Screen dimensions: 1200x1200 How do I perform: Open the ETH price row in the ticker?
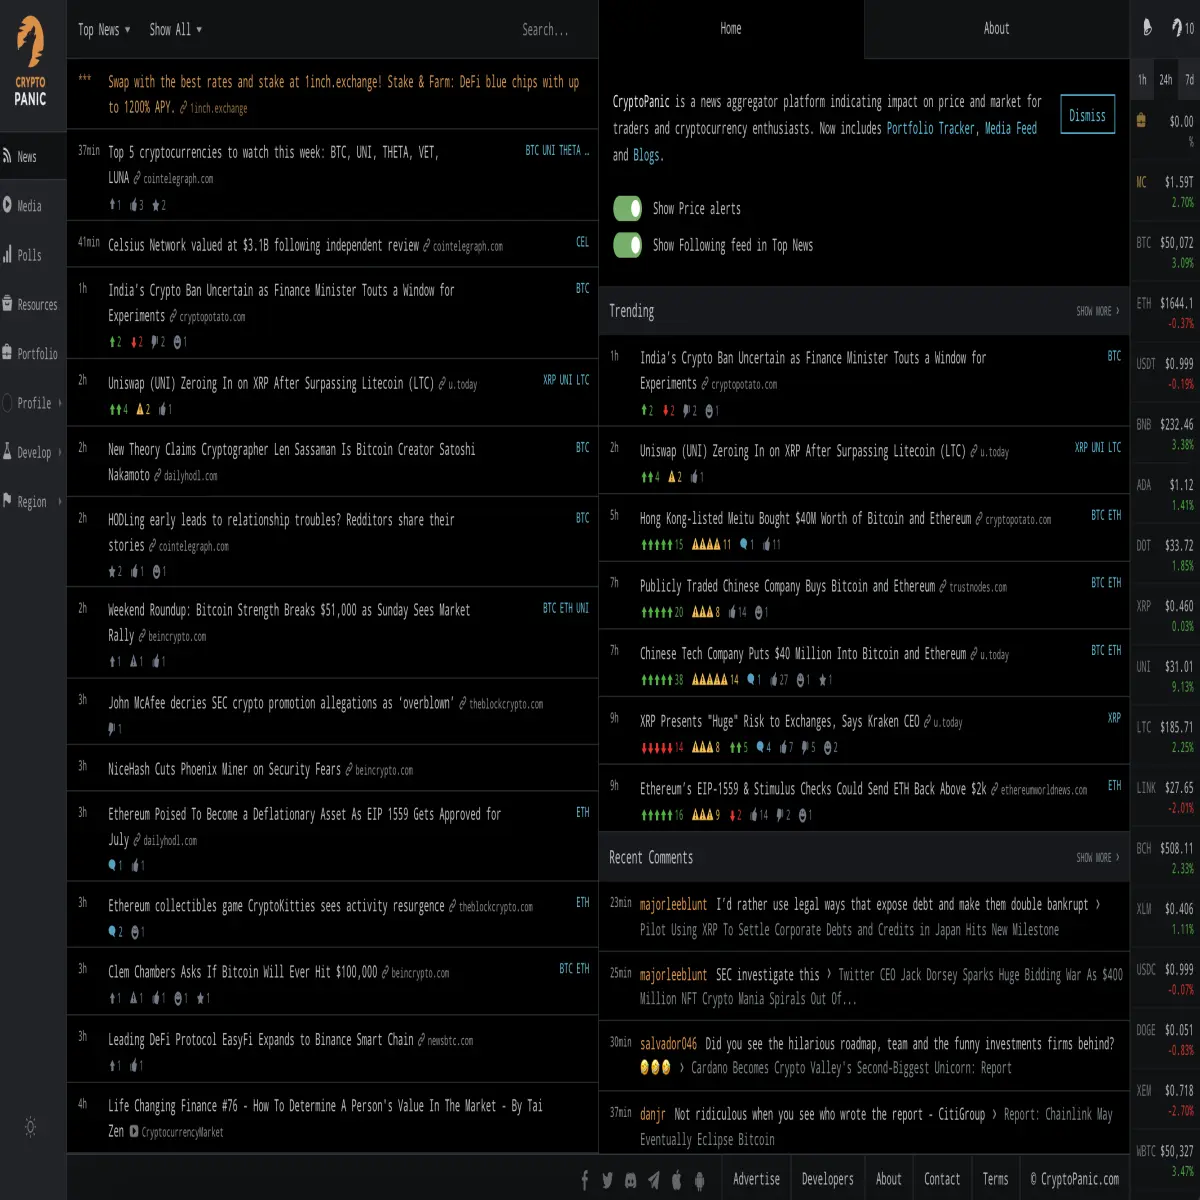[1165, 313]
